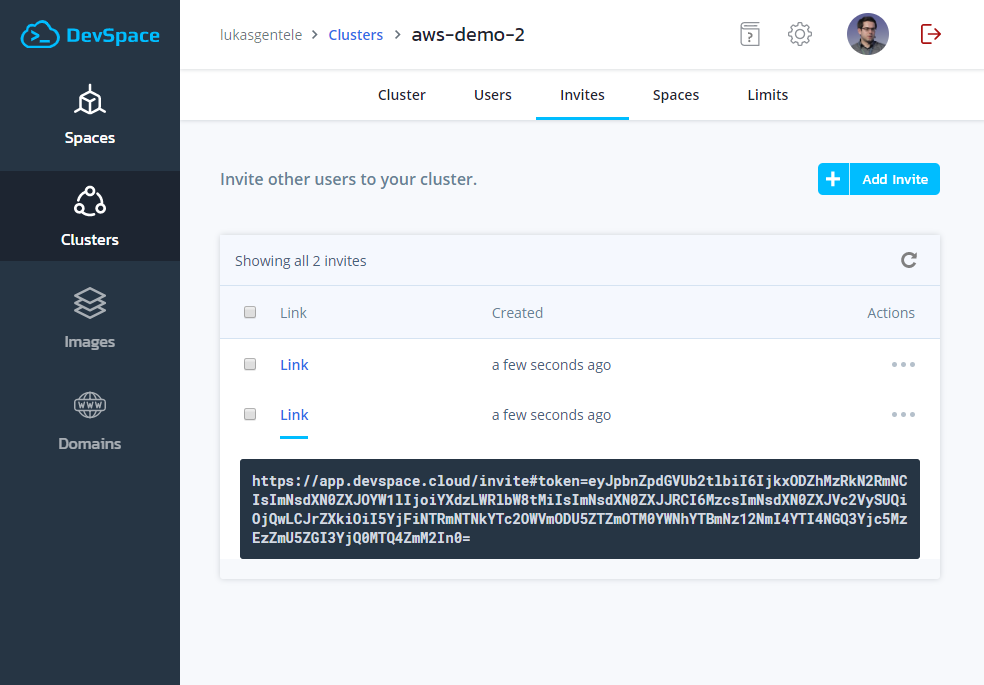Open the Clusters sidebar section
The height and width of the screenshot is (685, 984).
[x=90, y=216]
